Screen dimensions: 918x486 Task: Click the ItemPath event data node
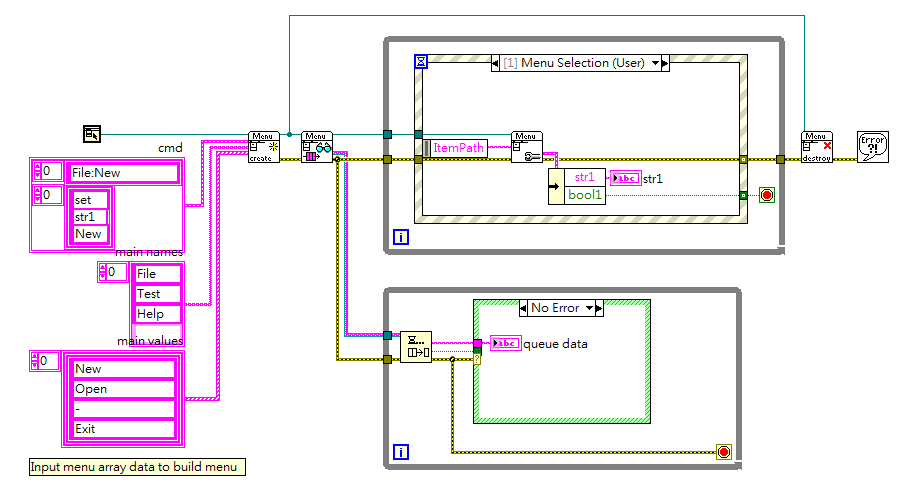pyautogui.click(x=455, y=148)
